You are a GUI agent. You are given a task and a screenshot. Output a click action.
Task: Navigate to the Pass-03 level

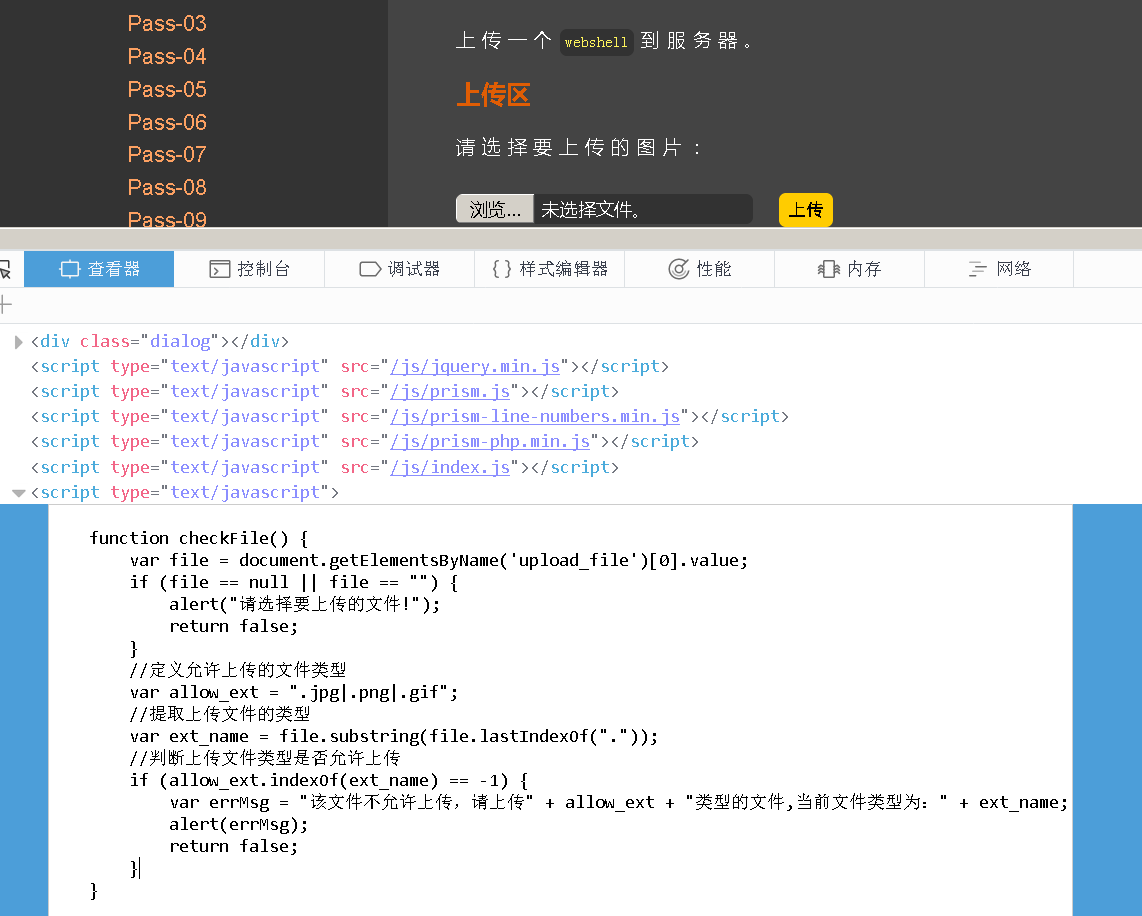pyautogui.click(x=166, y=23)
